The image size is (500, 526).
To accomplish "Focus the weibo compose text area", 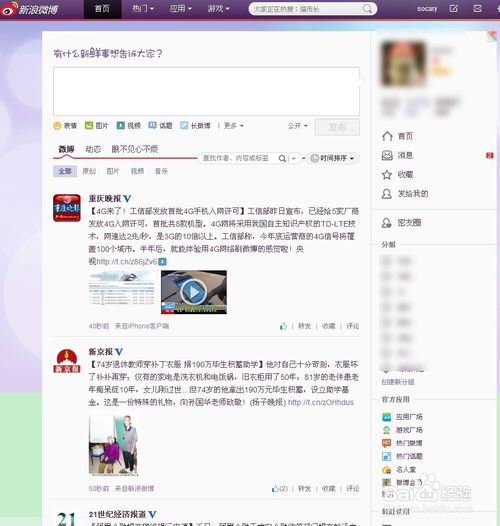I will pyautogui.click(x=206, y=91).
